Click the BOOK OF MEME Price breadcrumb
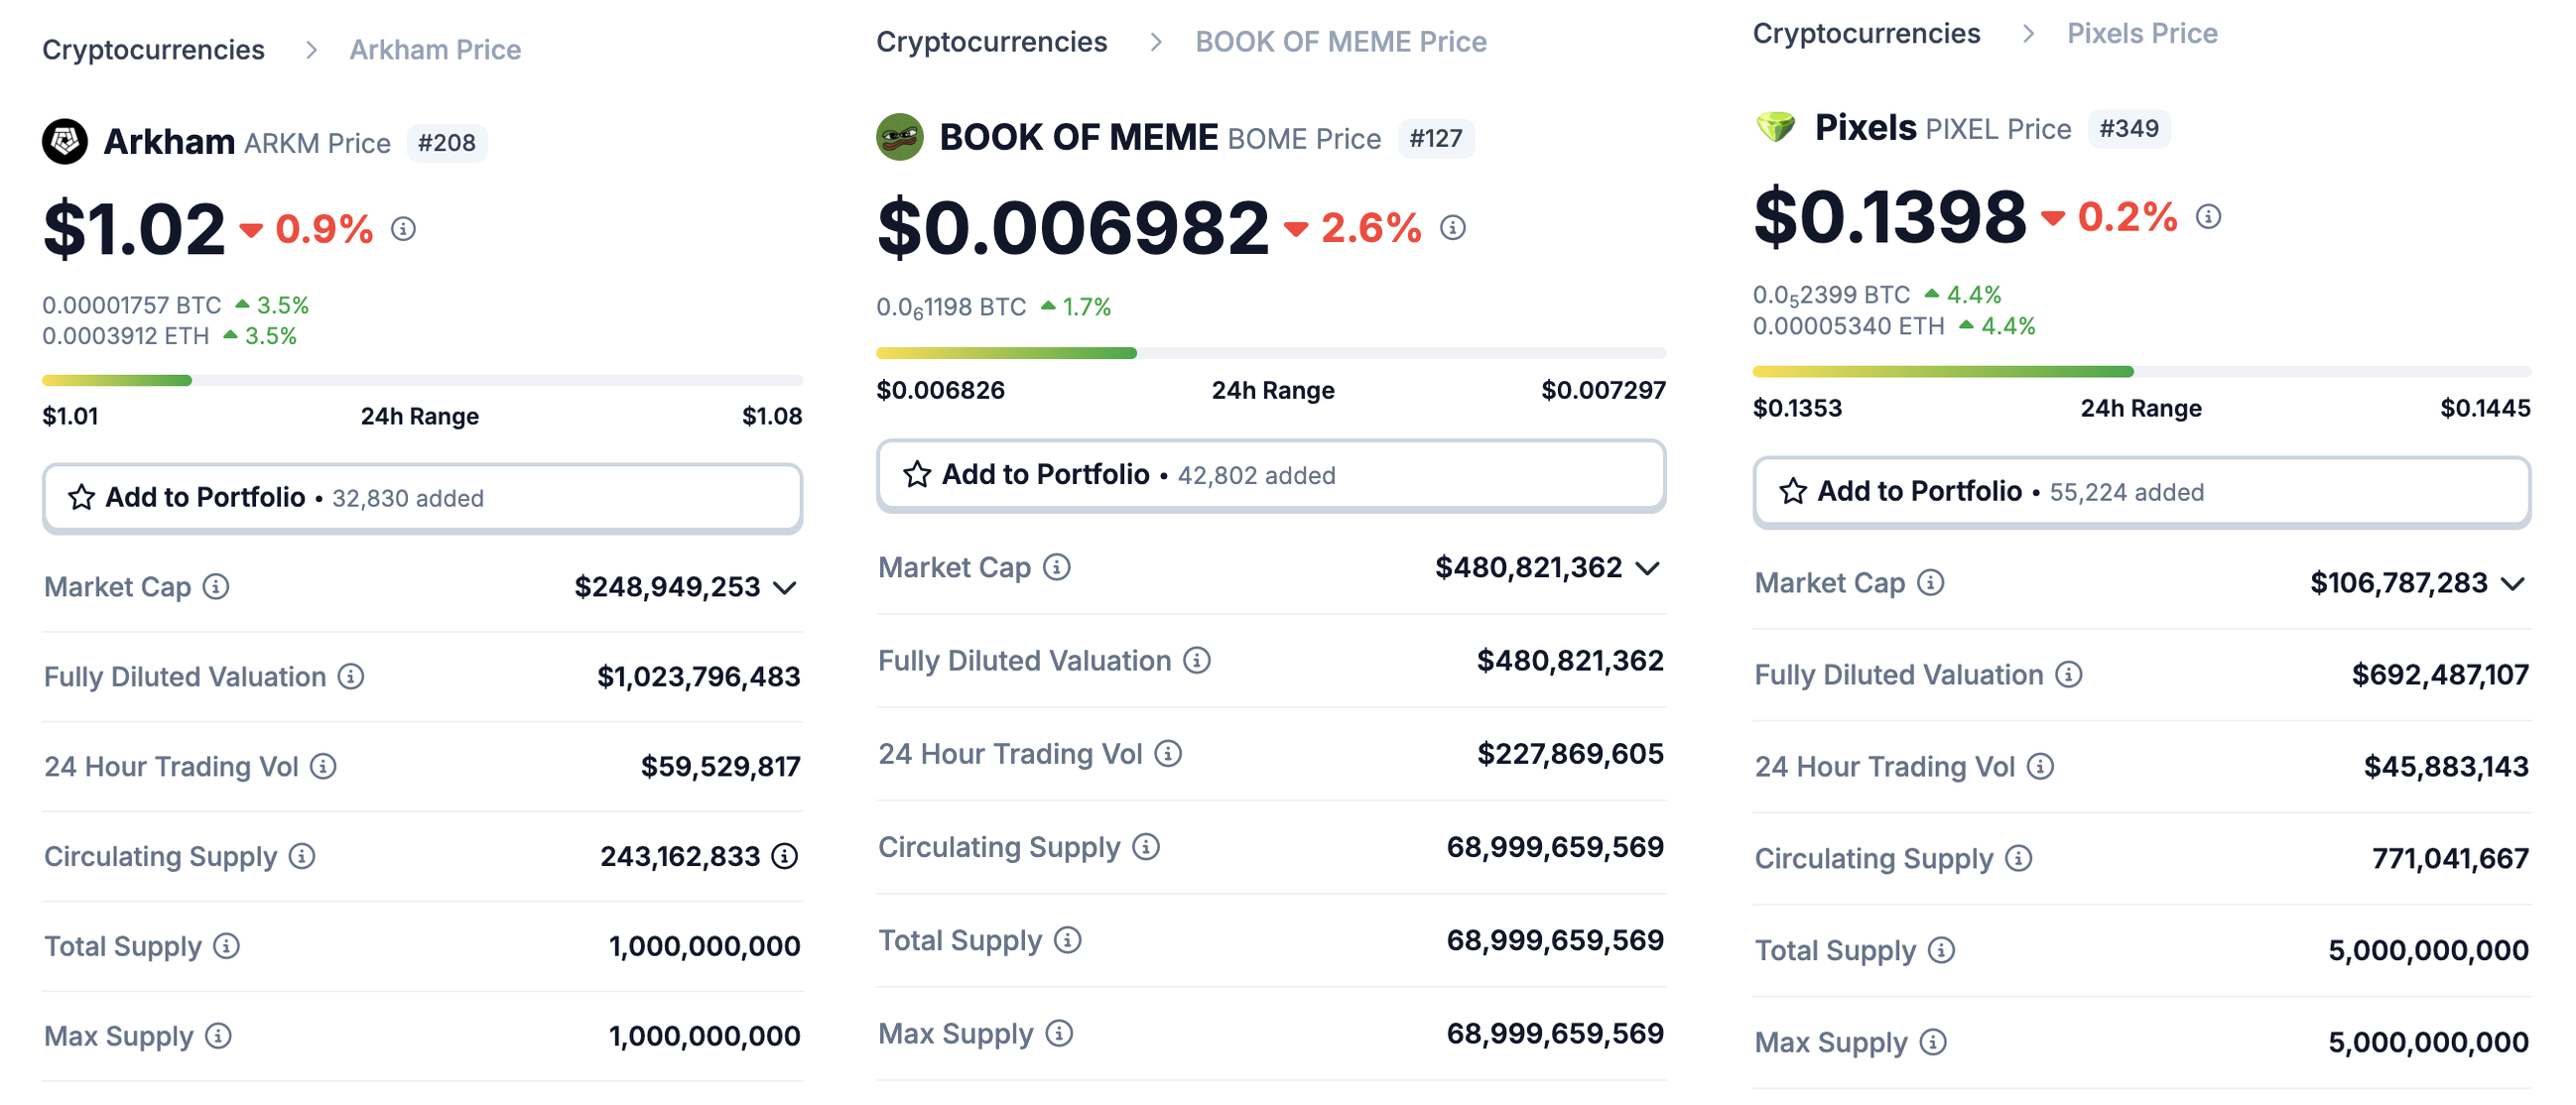The height and width of the screenshot is (1105, 2576). point(1340,42)
